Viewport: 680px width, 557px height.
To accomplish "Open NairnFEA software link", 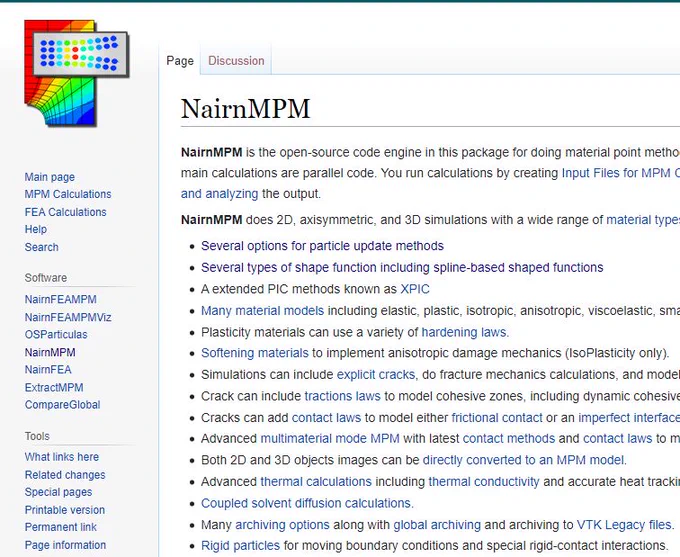I will pos(48,370).
